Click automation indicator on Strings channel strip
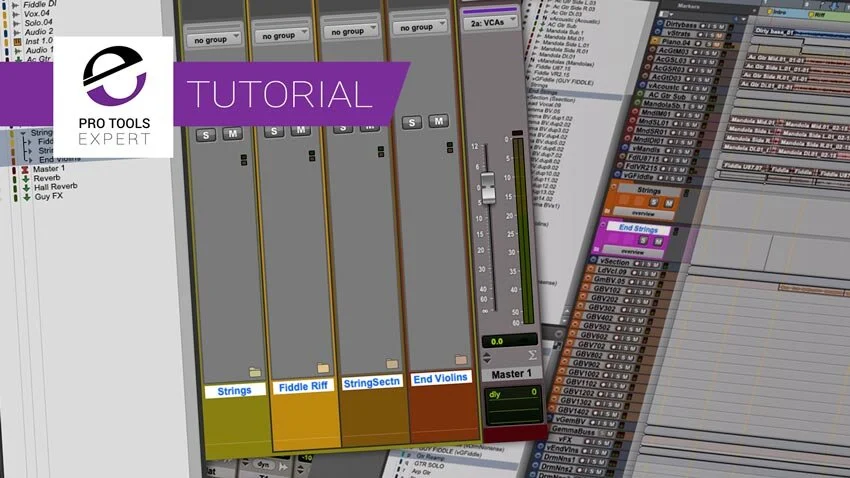Viewport: 850px width, 478px height. [x=244, y=160]
